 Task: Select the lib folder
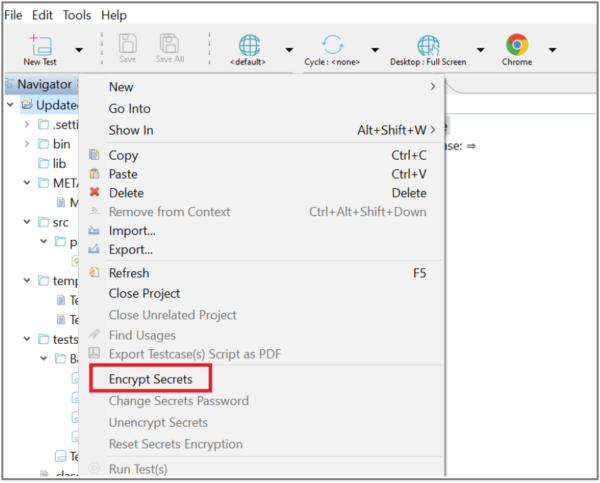click(52, 163)
